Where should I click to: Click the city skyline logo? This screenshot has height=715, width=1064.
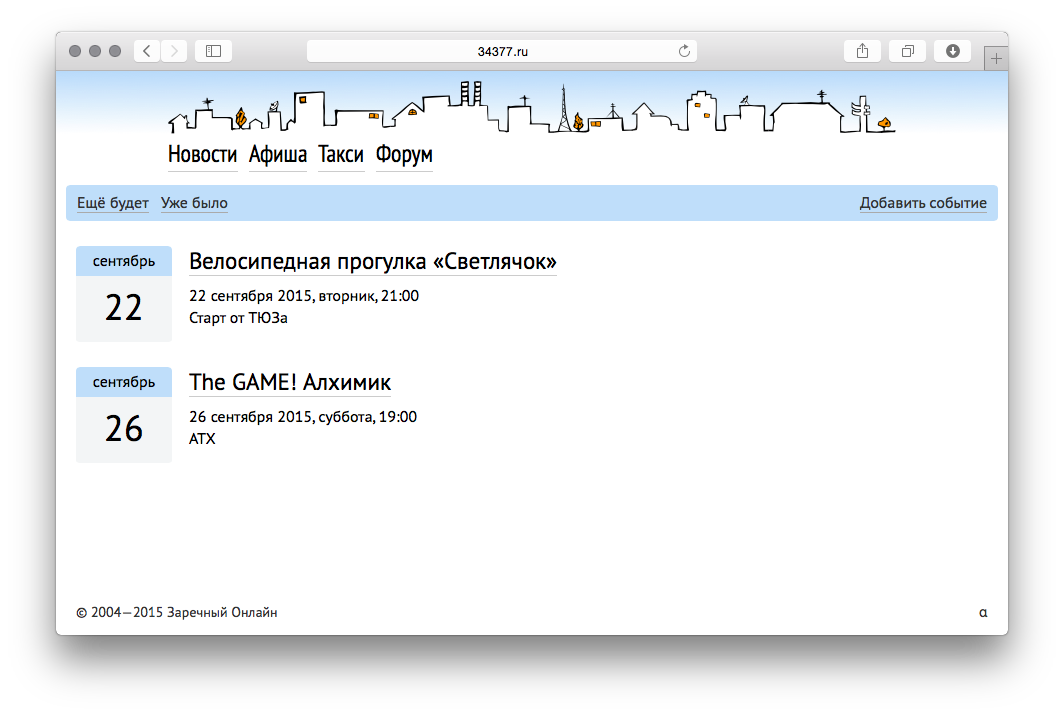coord(531,107)
